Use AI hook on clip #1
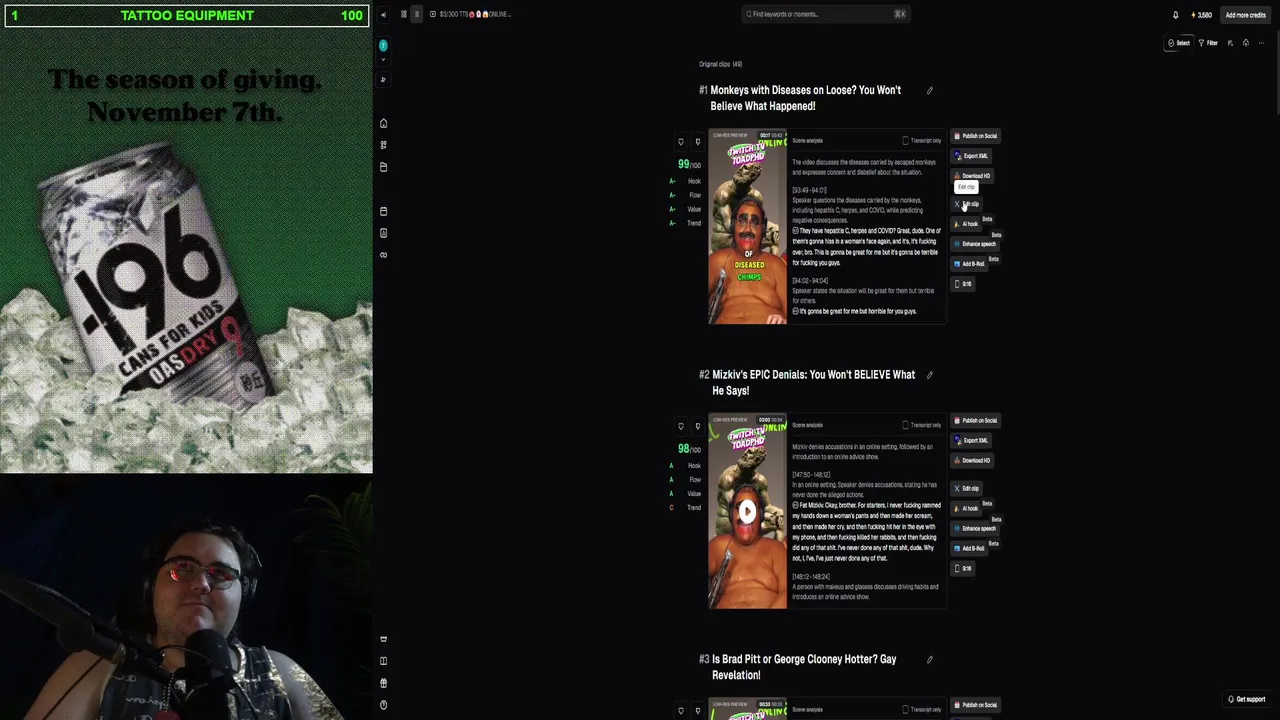1280x720 pixels. point(967,224)
